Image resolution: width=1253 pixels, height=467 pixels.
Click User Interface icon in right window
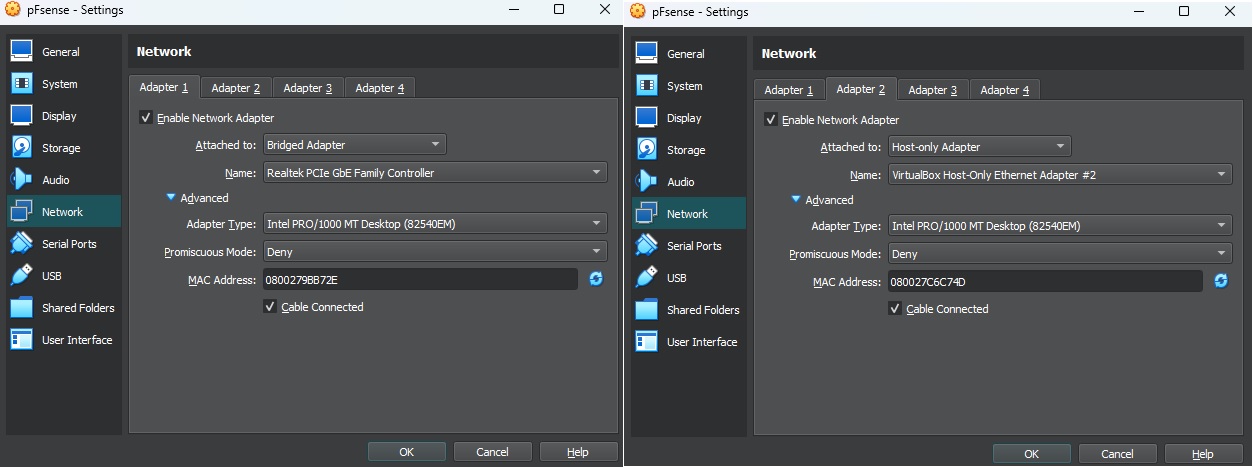pos(647,341)
